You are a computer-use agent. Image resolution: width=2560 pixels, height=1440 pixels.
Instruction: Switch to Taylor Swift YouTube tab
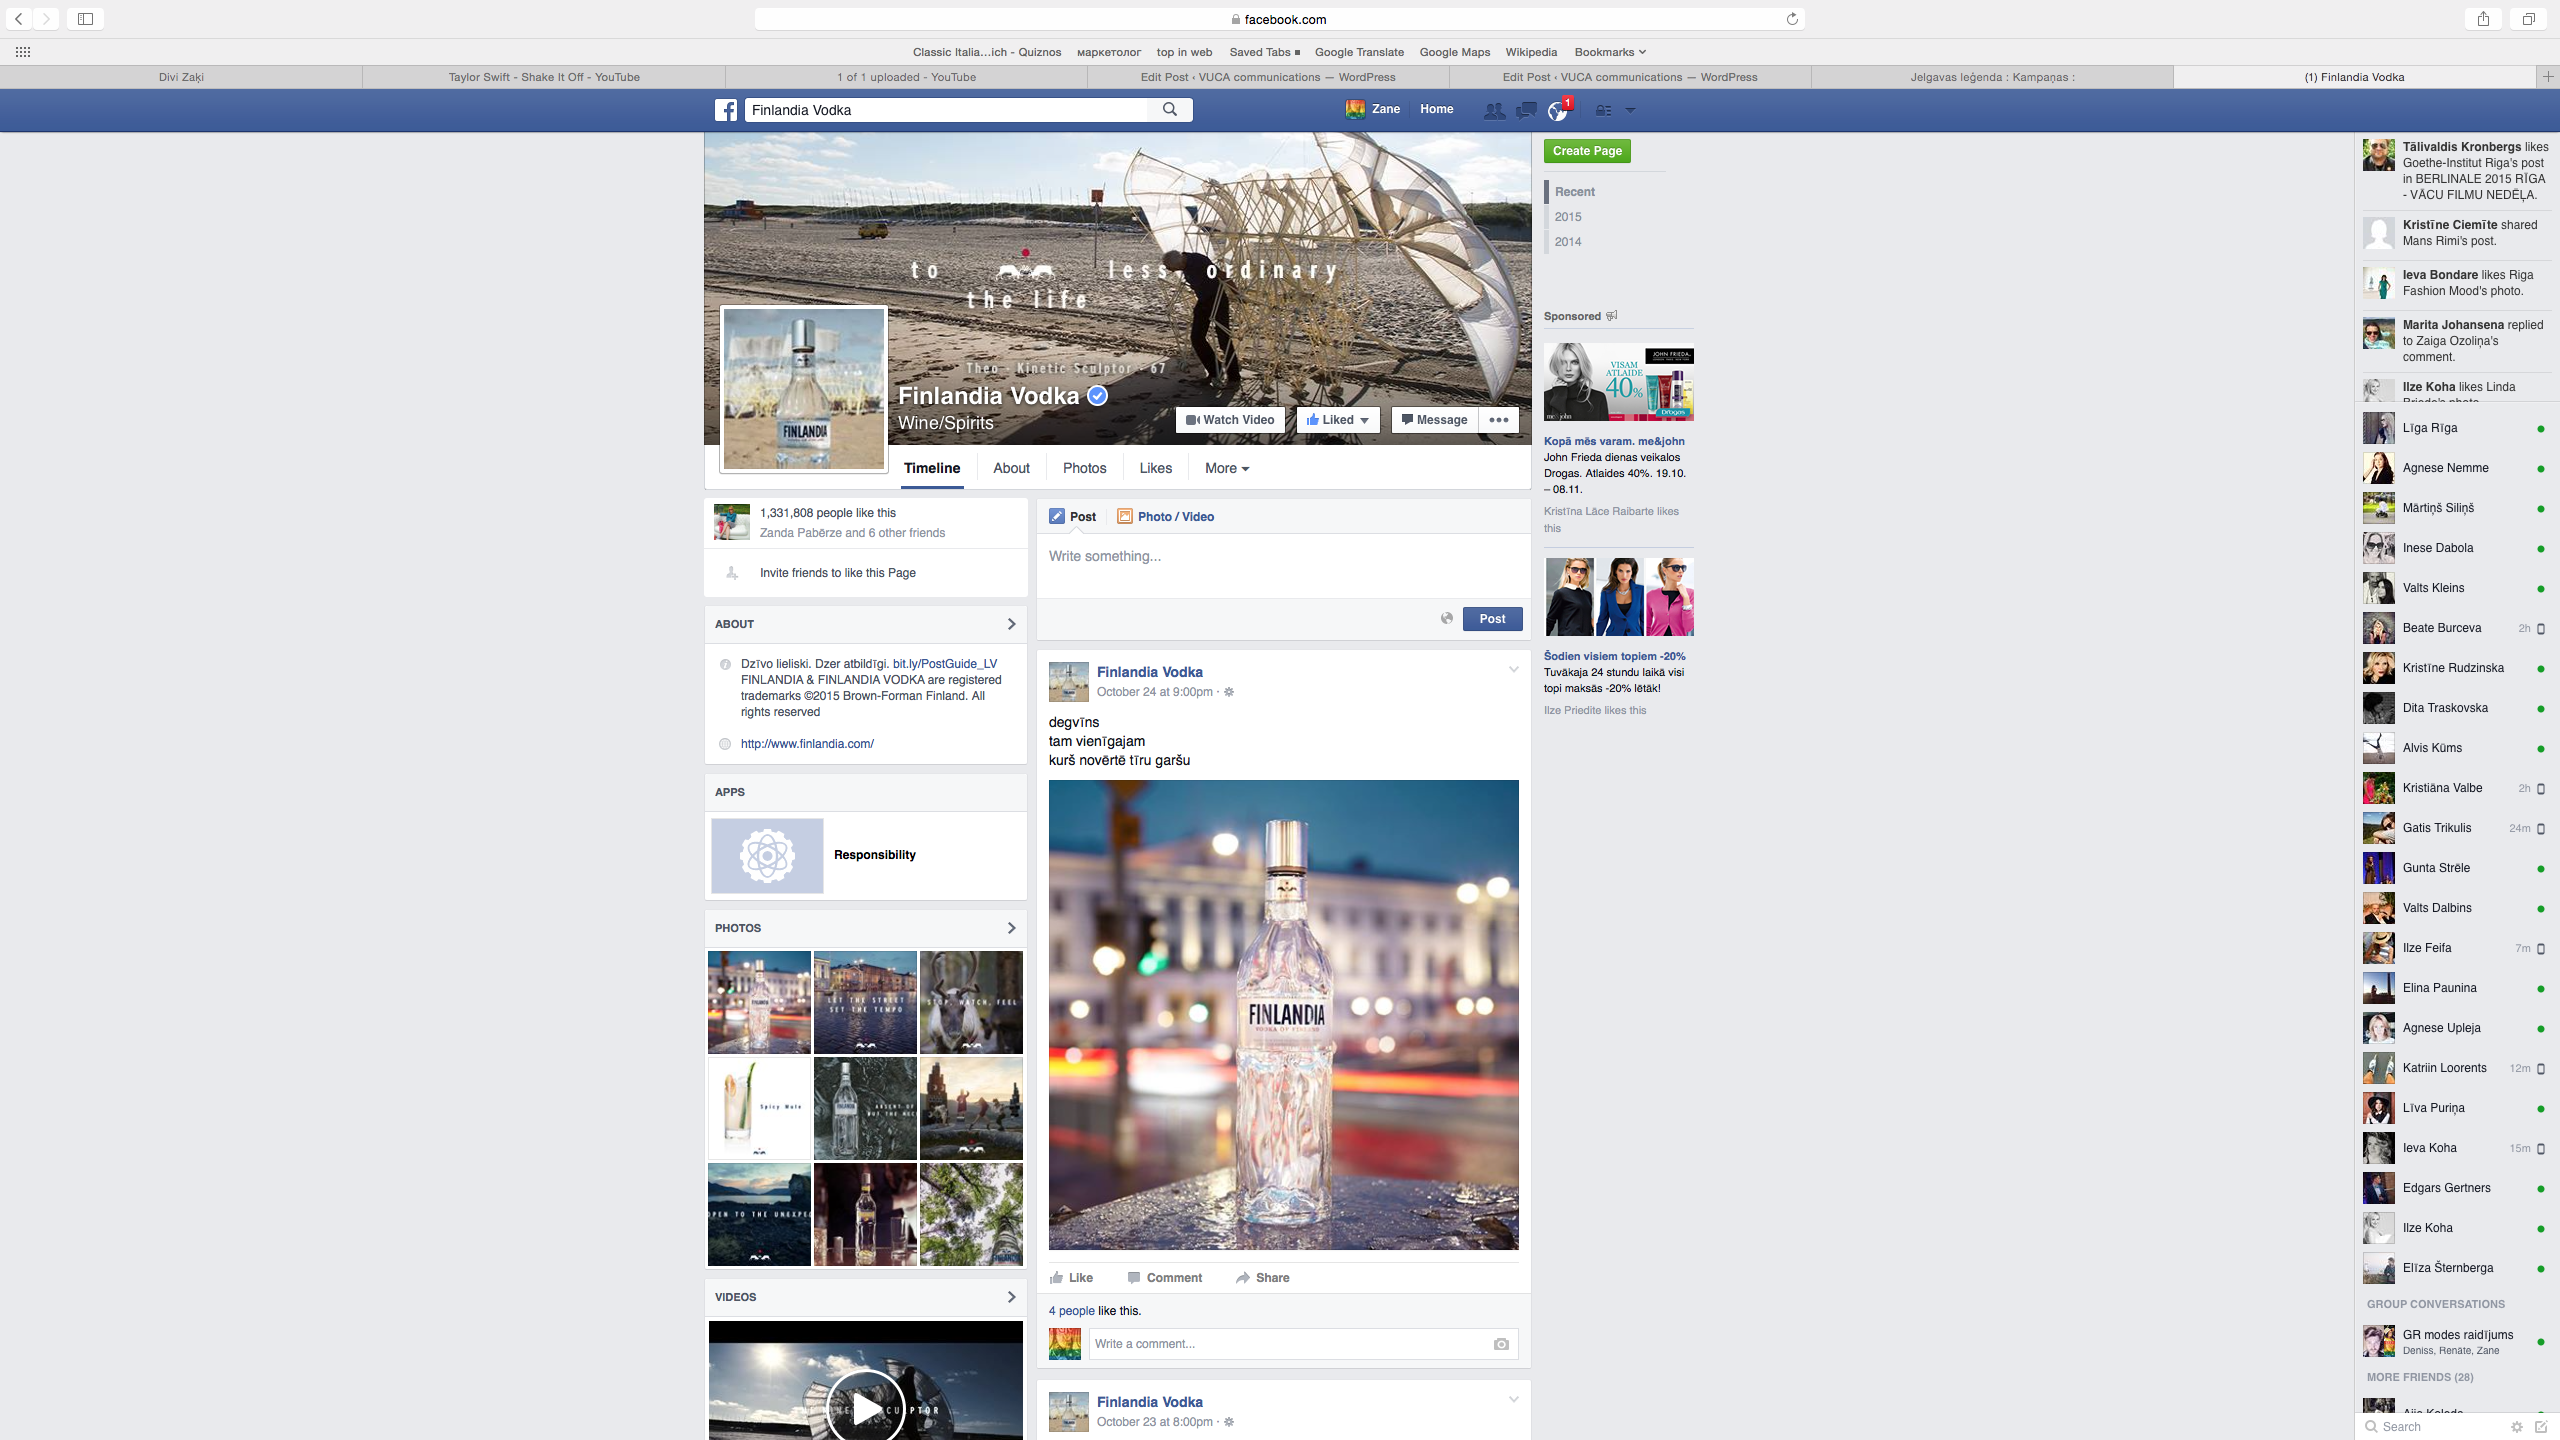(x=544, y=77)
